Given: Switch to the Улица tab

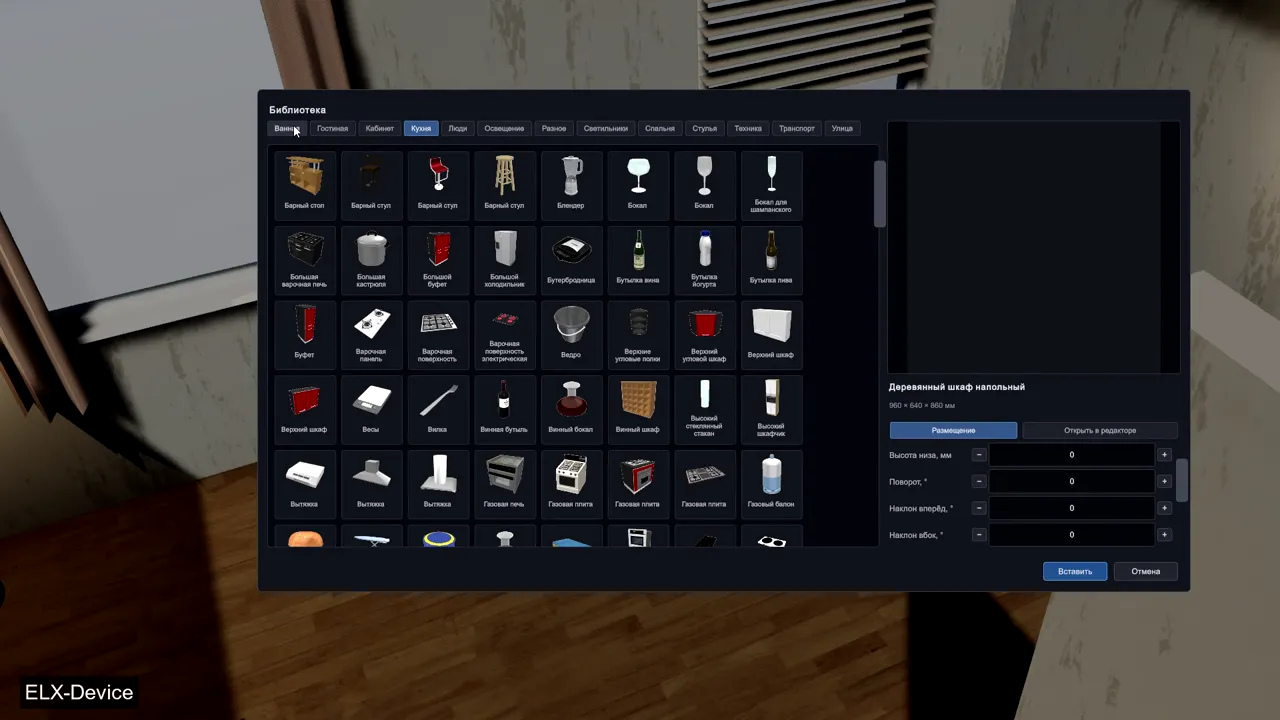Looking at the screenshot, I should click(x=843, y=128).
